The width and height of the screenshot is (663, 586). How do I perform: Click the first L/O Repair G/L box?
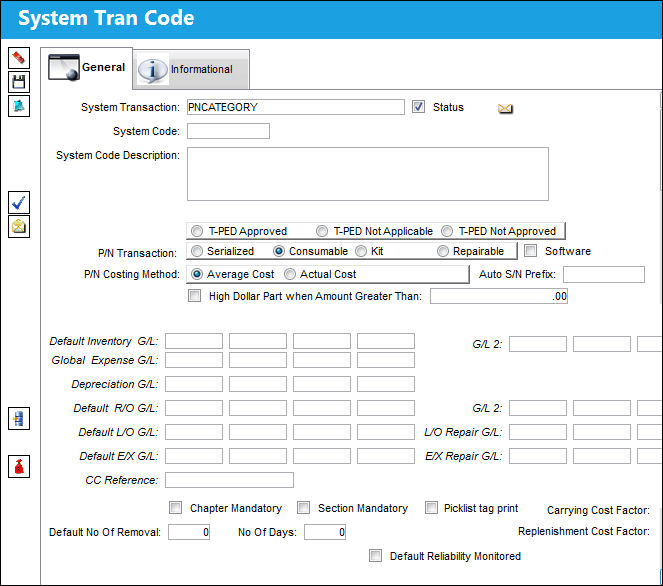pyautogui.click(x=538, y=432)
